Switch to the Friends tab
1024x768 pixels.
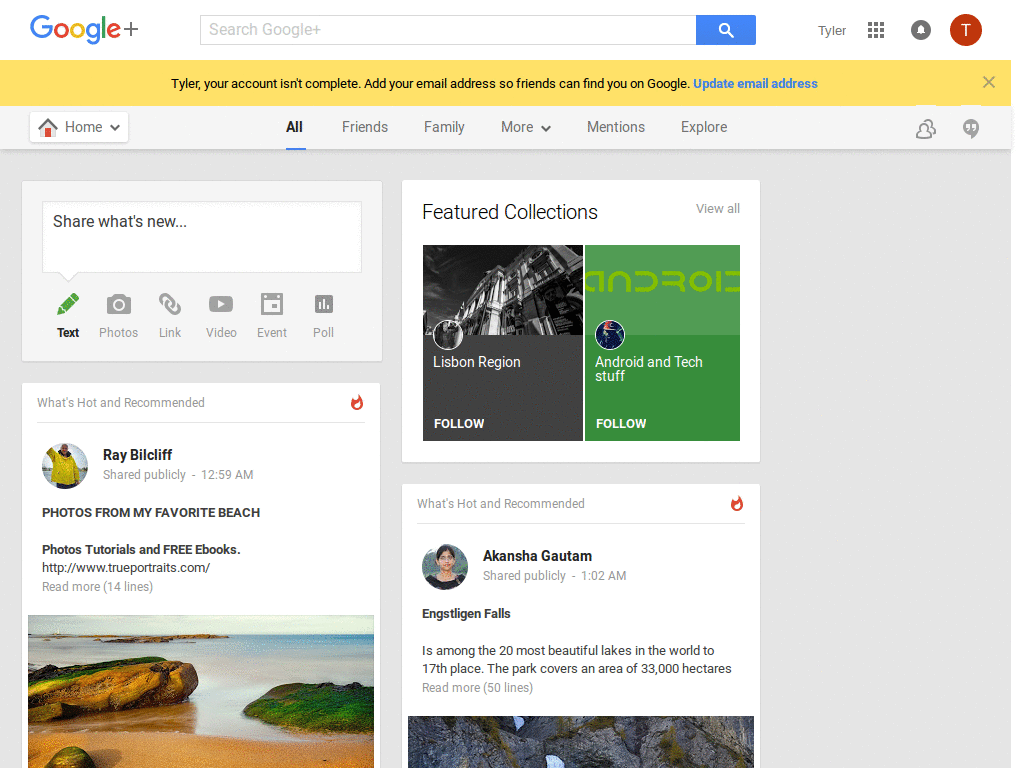click(x=364, y=127)
